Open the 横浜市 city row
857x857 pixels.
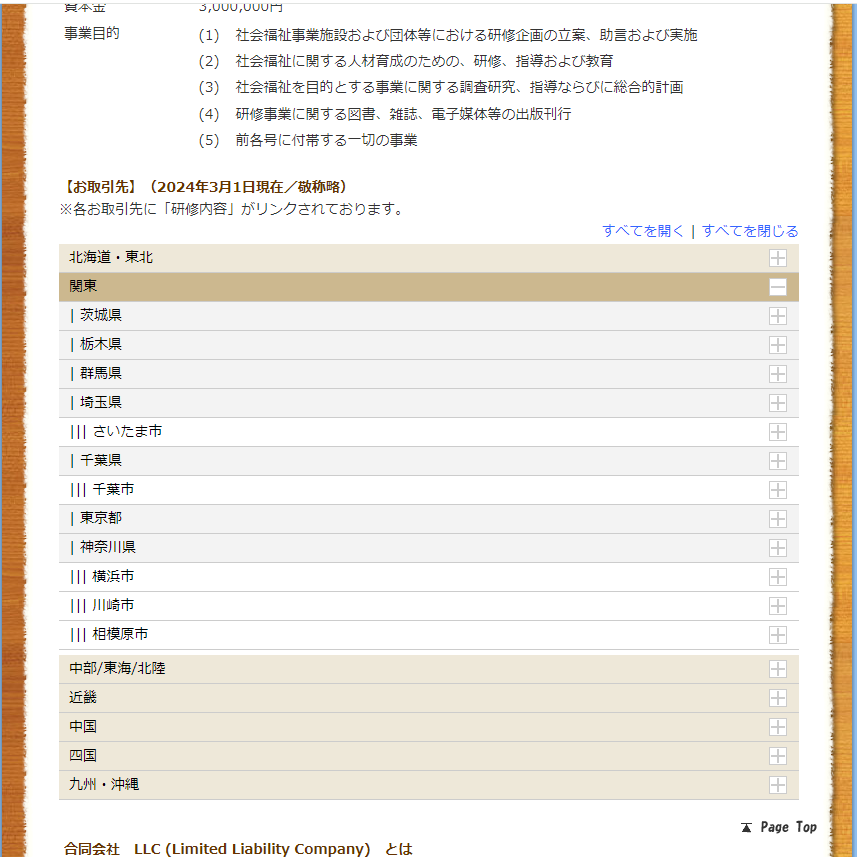[x=428, y=577]
